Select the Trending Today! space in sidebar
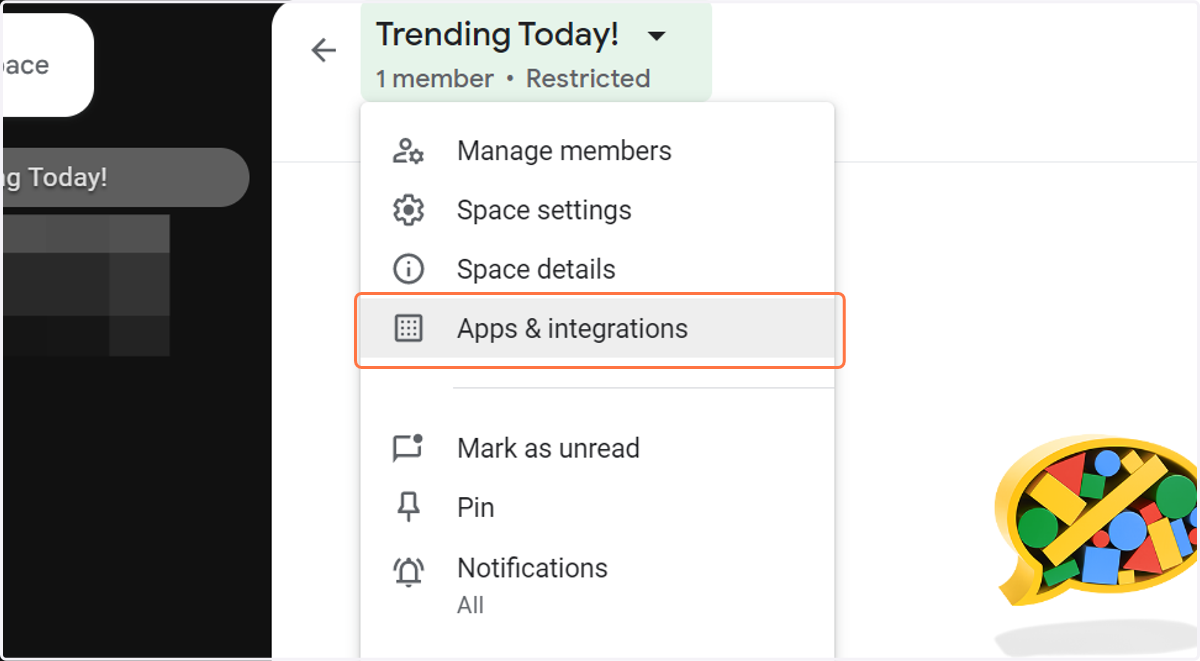Screen dimensions: 1200x661 (x=126, y=177)
